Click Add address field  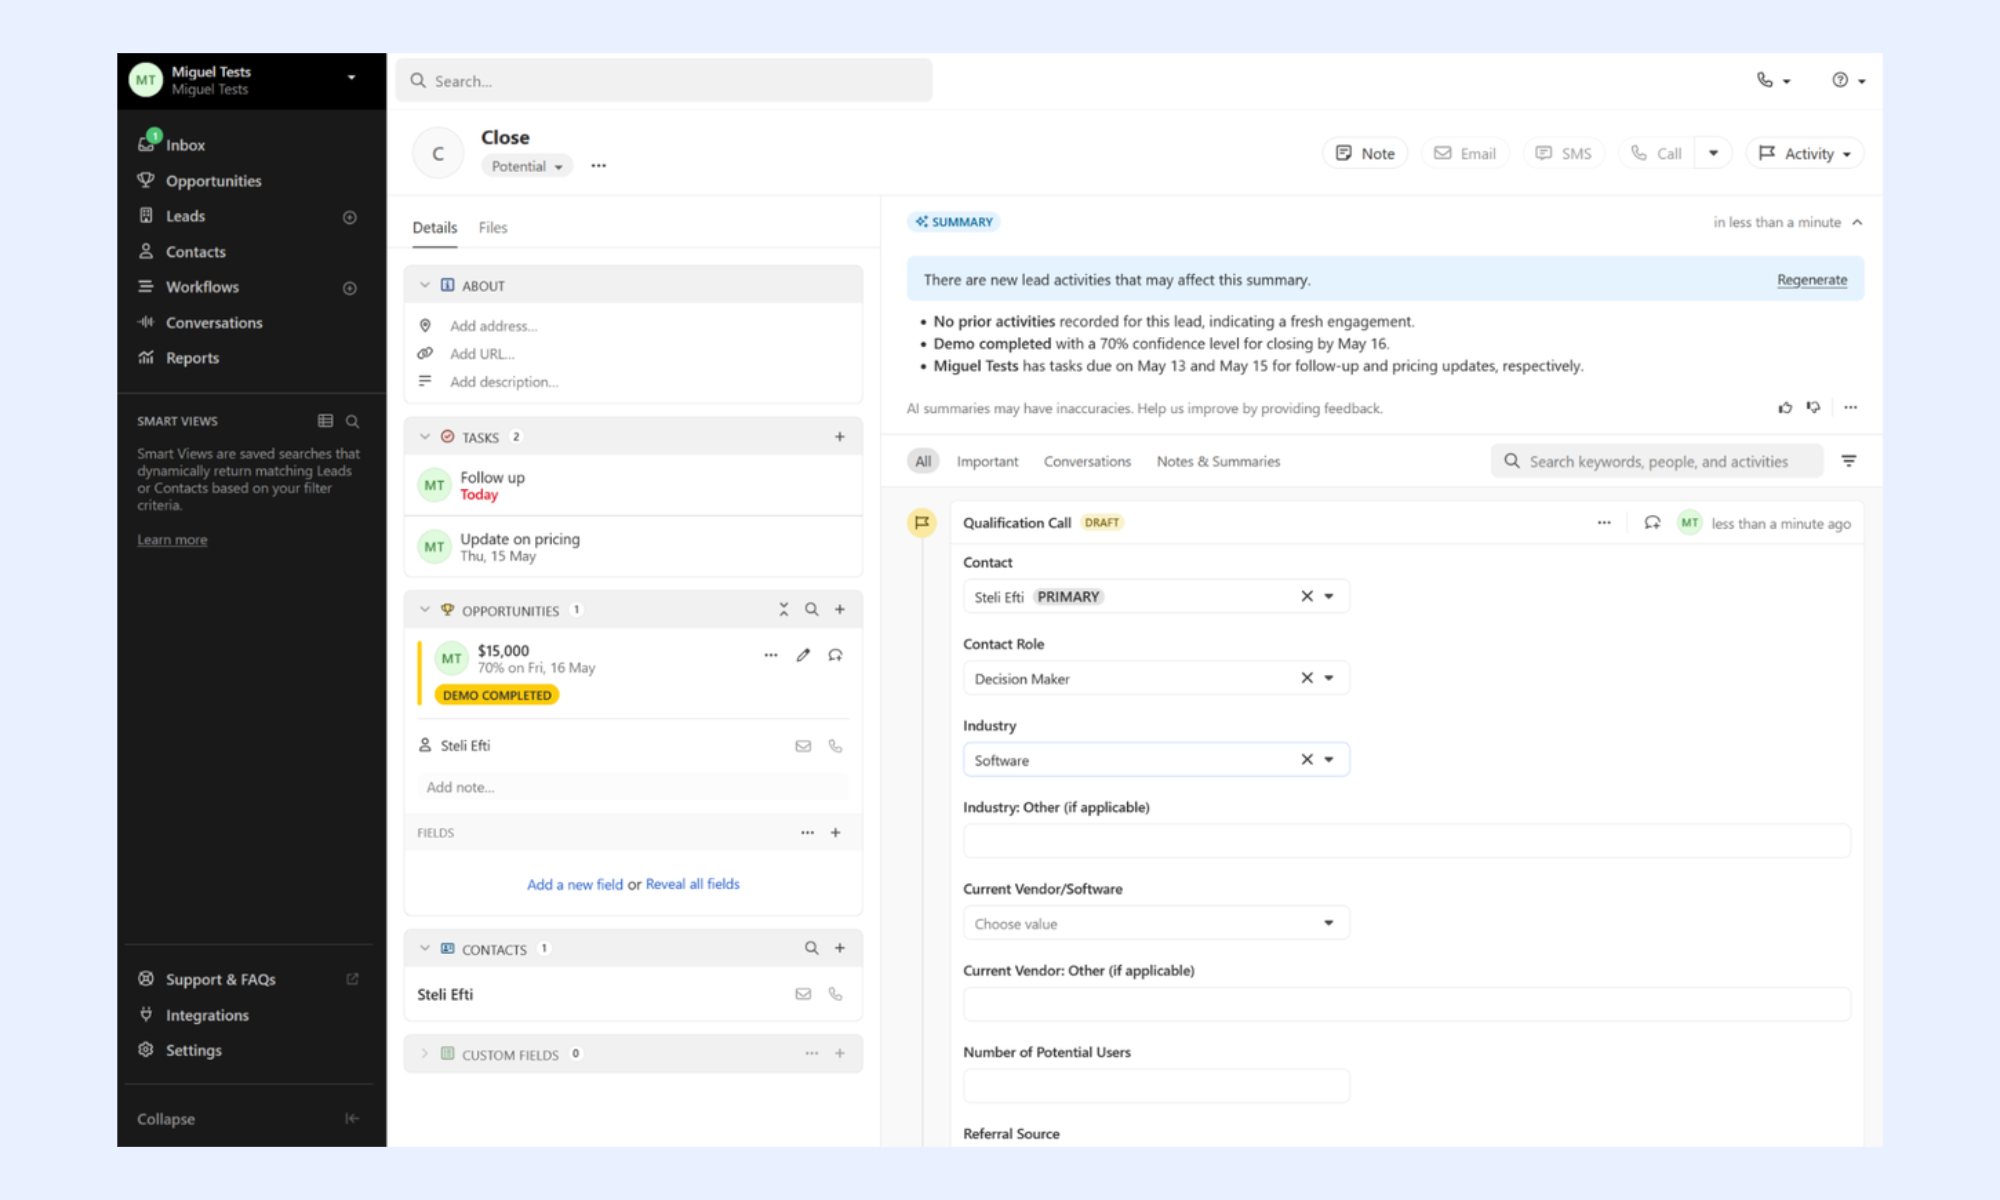tap(493, 326)
